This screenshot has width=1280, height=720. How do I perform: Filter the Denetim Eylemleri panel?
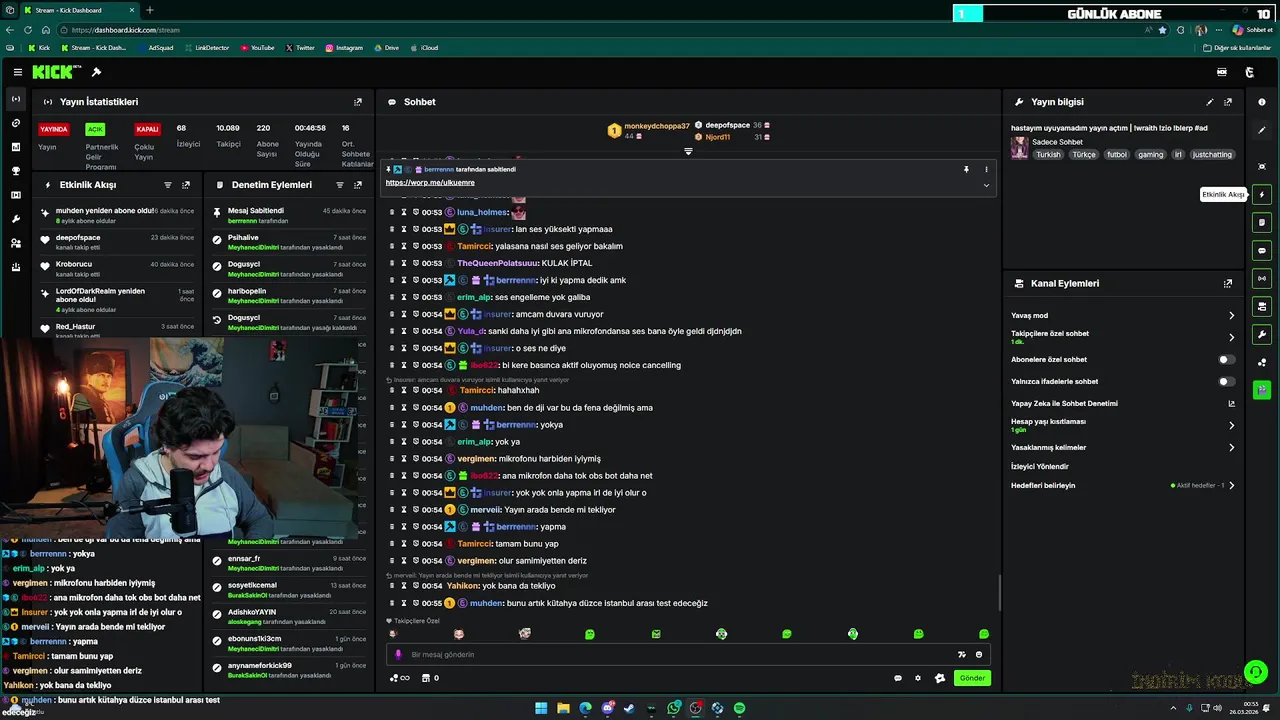pos(340,185)
